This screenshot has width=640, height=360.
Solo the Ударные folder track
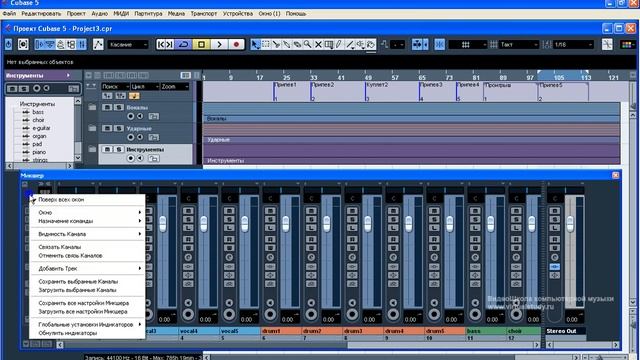pos(118,128)
